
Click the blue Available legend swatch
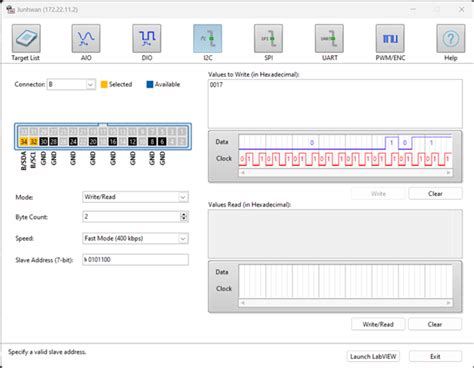click(150, 84)
